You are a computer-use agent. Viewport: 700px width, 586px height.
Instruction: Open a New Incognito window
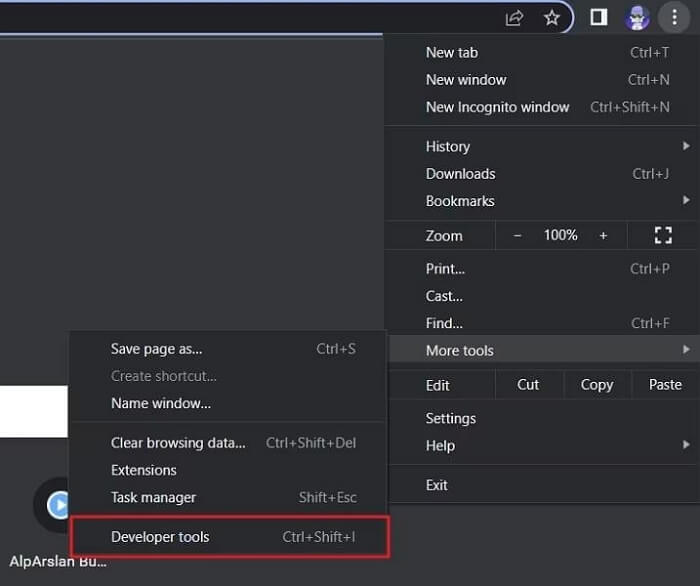(x=542, y=107)
